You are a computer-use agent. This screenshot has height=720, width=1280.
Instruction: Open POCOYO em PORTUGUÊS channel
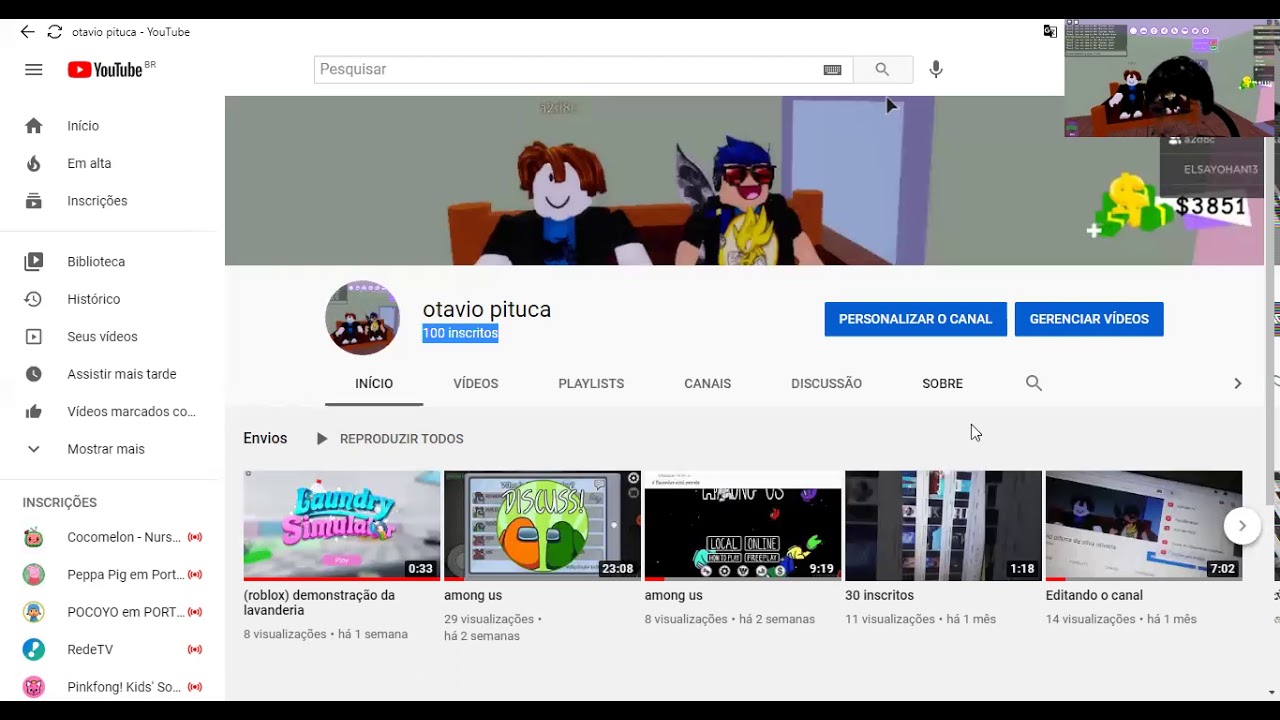click(112, 612)
